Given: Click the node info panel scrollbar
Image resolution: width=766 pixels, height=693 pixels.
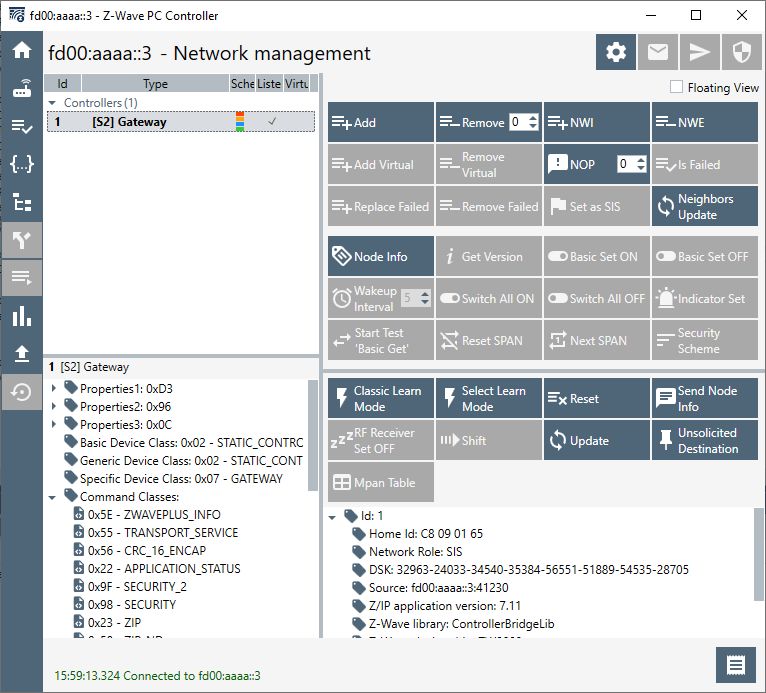Looking at the screenshot, I should 313,435.
